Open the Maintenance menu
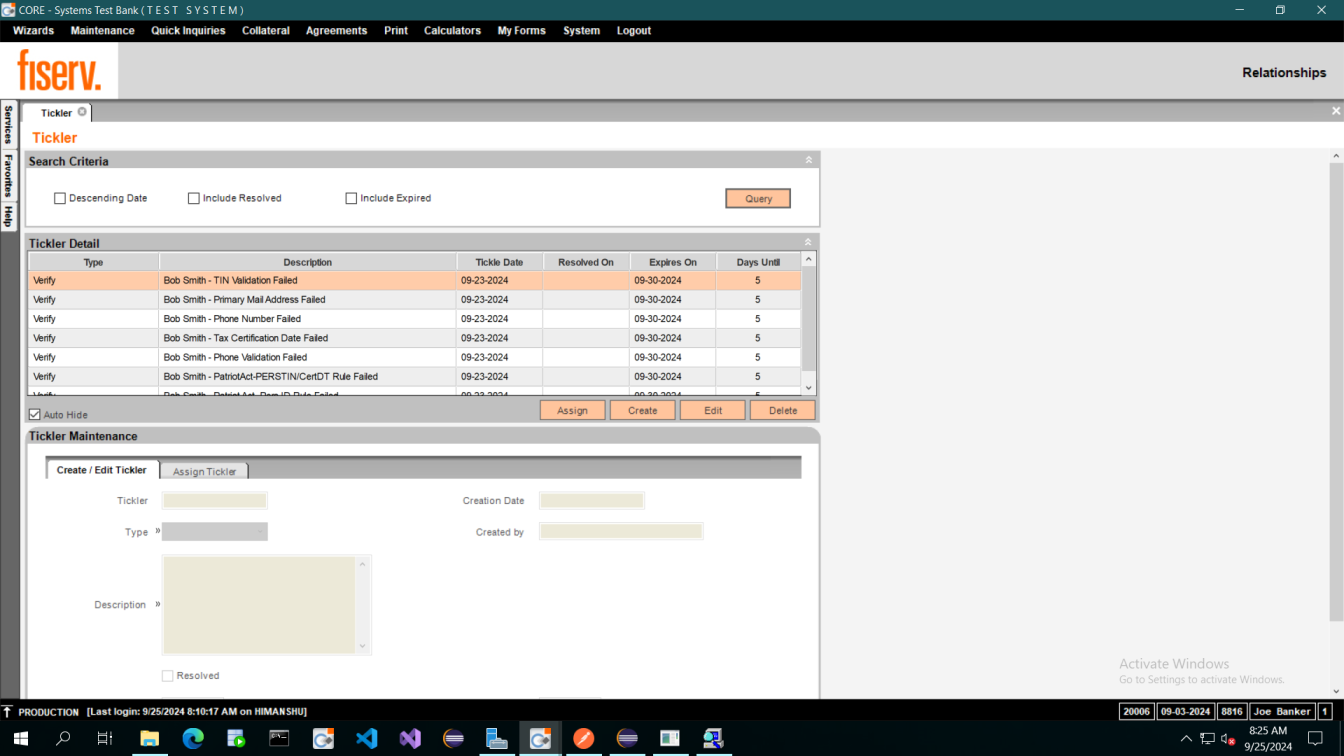The image size is (1344, 756). tap(102, 31)
